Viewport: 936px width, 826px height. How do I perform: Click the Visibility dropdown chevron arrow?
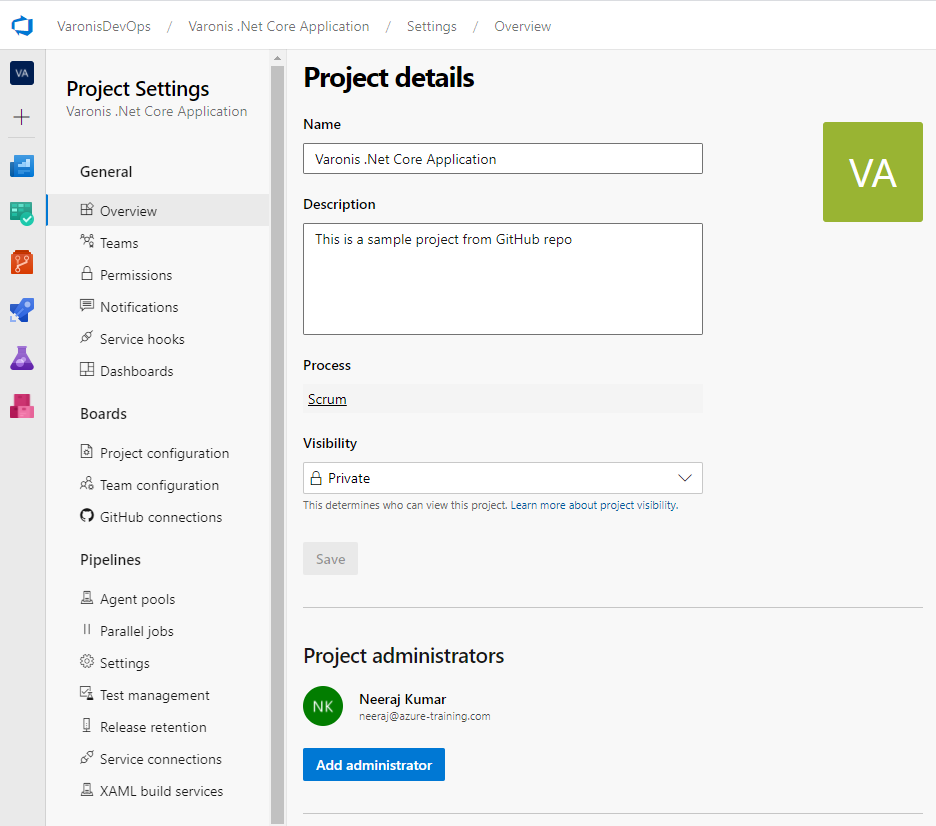(x=685, y=478)
